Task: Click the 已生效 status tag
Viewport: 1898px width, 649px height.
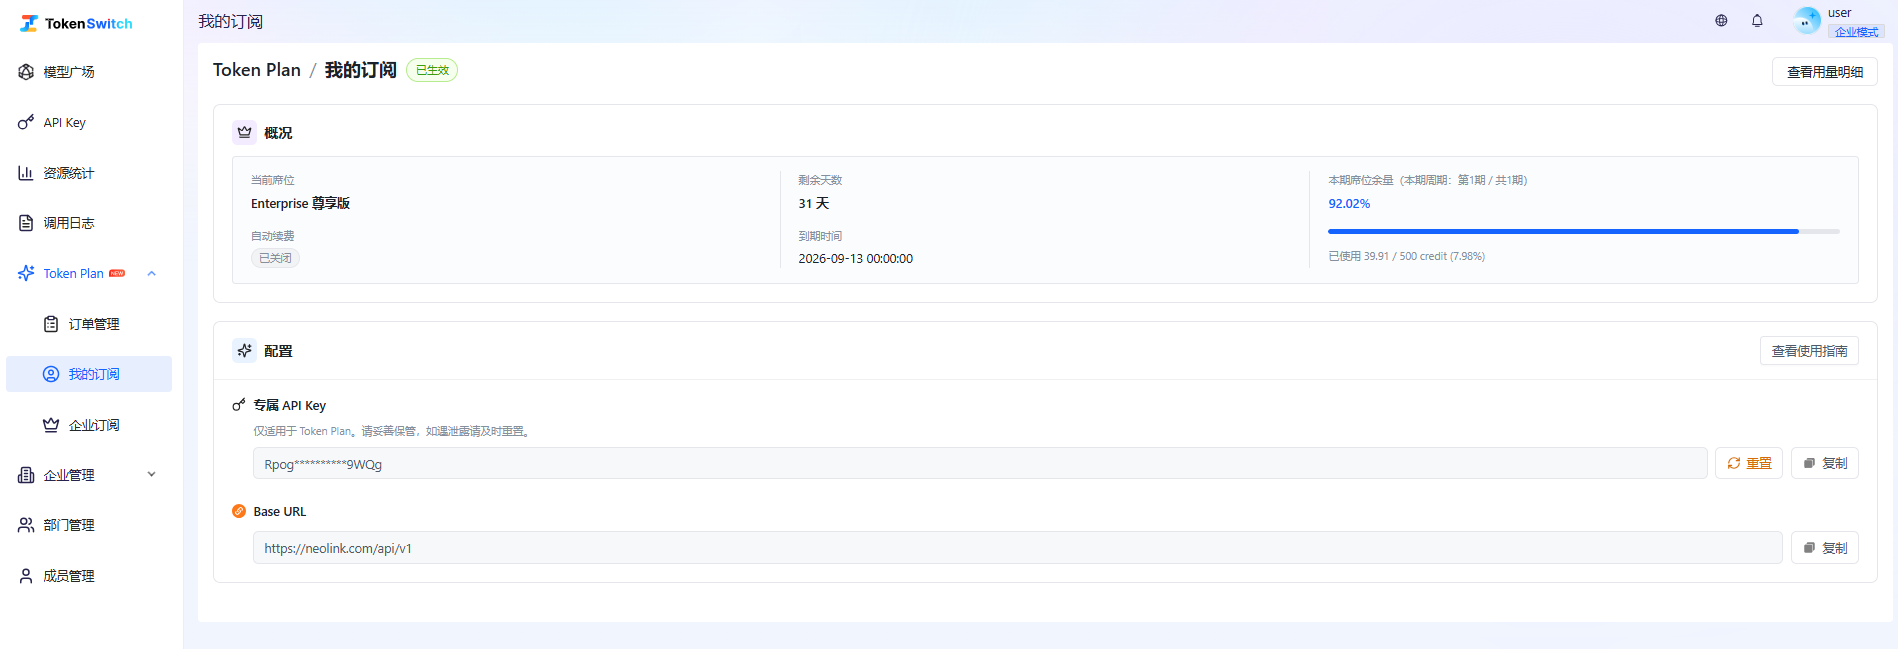Action: [x=432, y=70]
